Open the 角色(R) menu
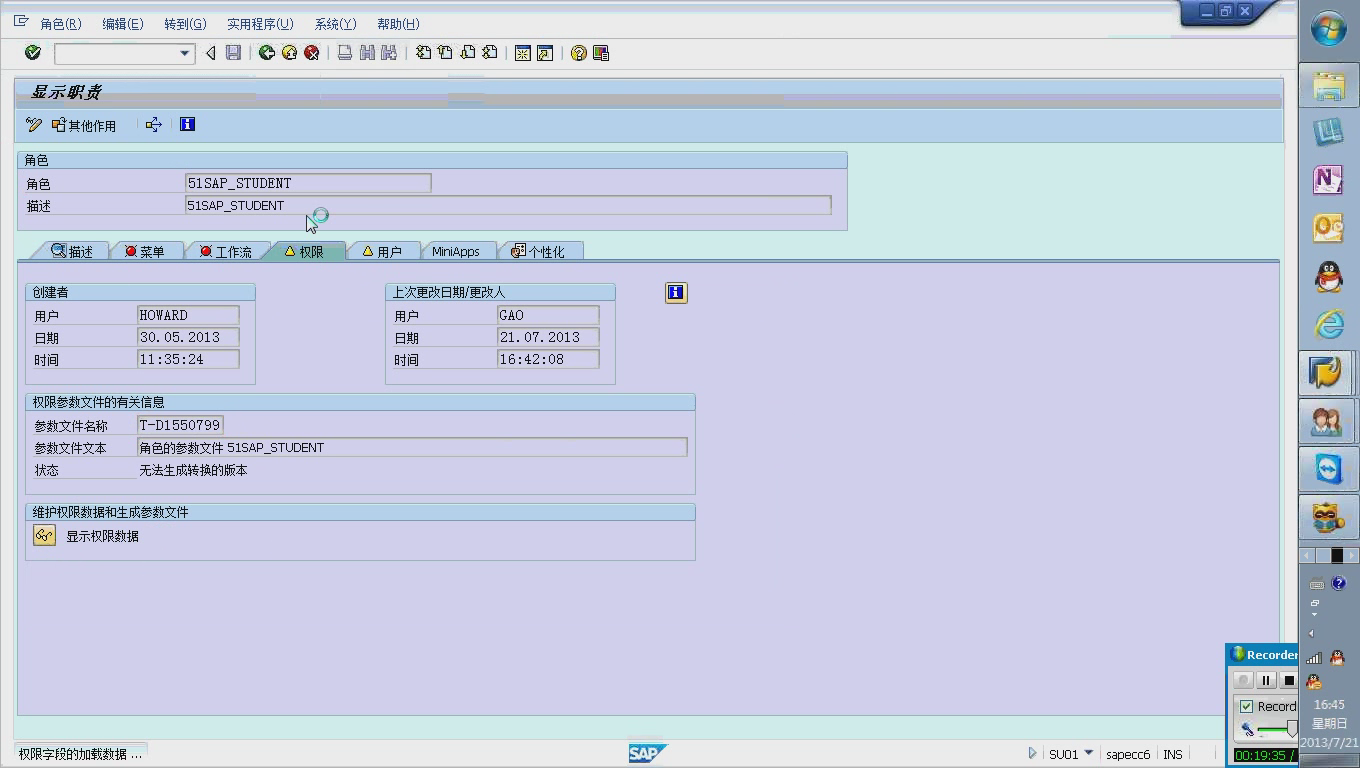 [61, 24]
